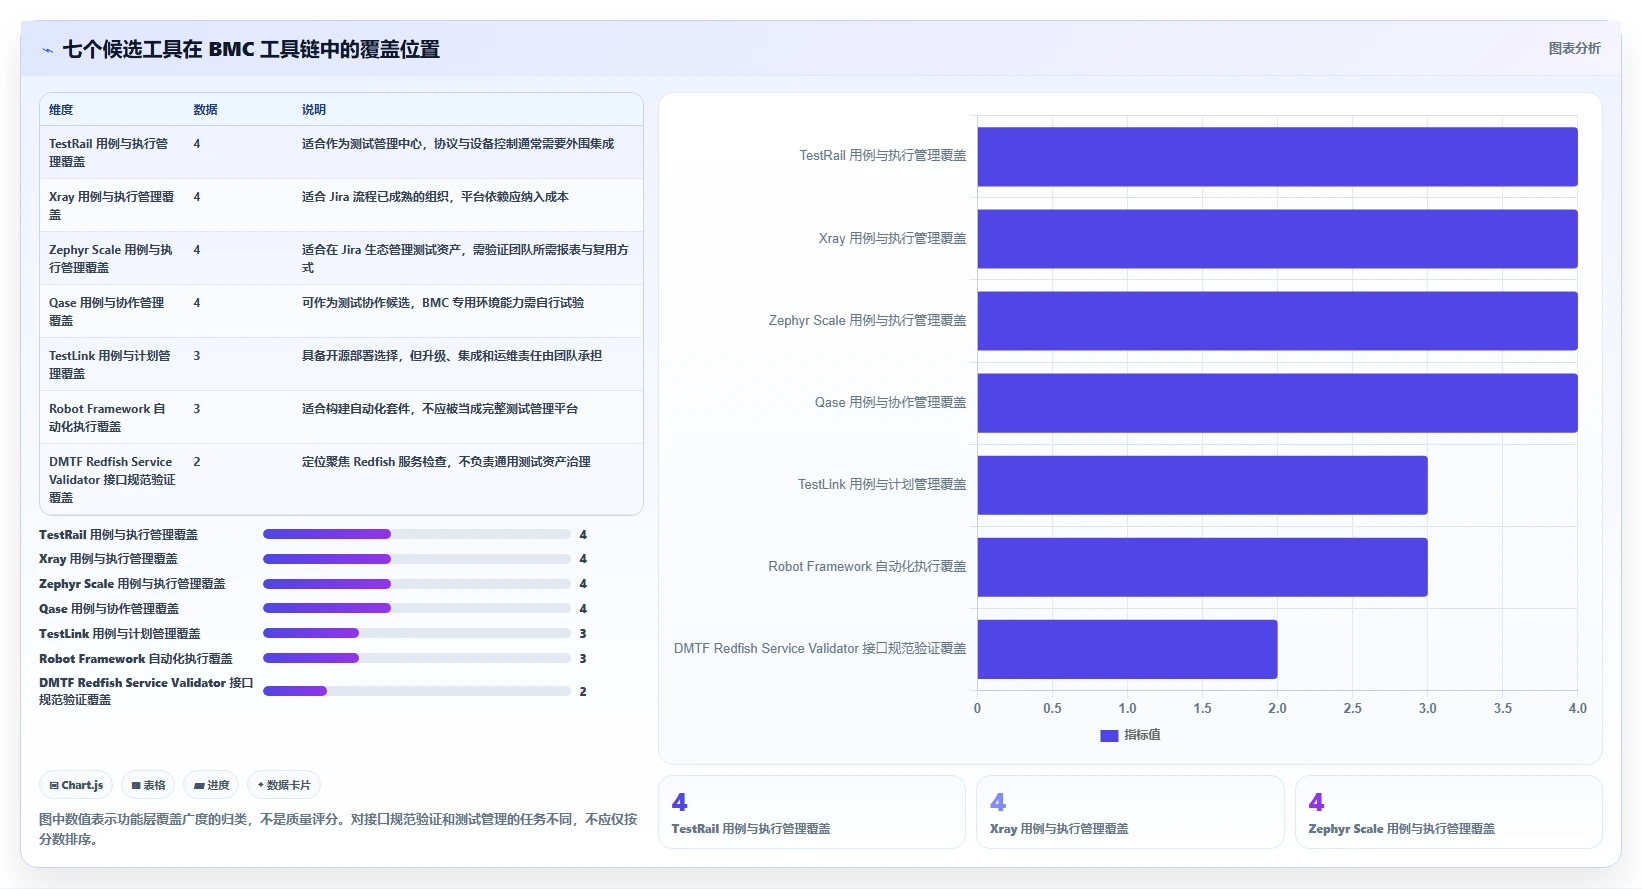Click the DMTF Redfish progress bar
This screenshot has height=889, width=1642.
tap(417, 691)
